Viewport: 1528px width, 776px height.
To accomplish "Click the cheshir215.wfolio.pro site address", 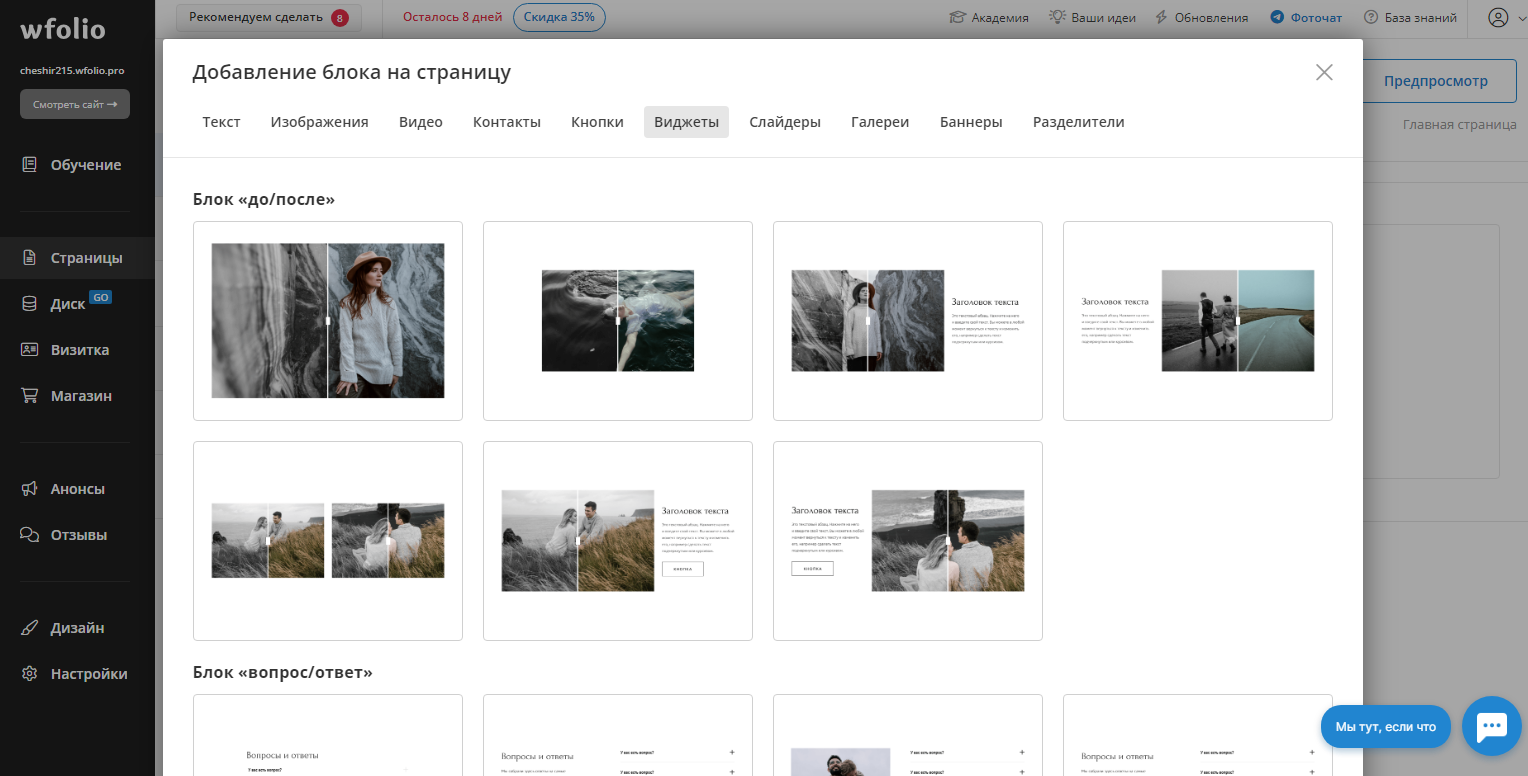I will pos(72,71).
